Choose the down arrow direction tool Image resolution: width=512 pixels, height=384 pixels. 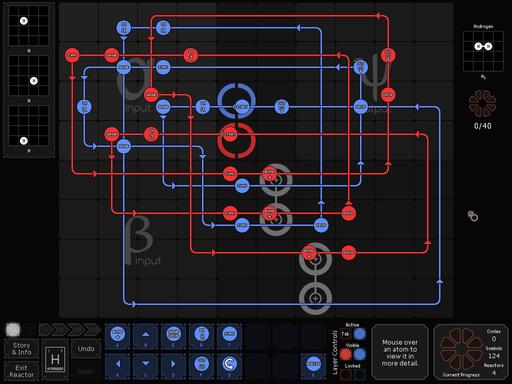tap(146, 364)
